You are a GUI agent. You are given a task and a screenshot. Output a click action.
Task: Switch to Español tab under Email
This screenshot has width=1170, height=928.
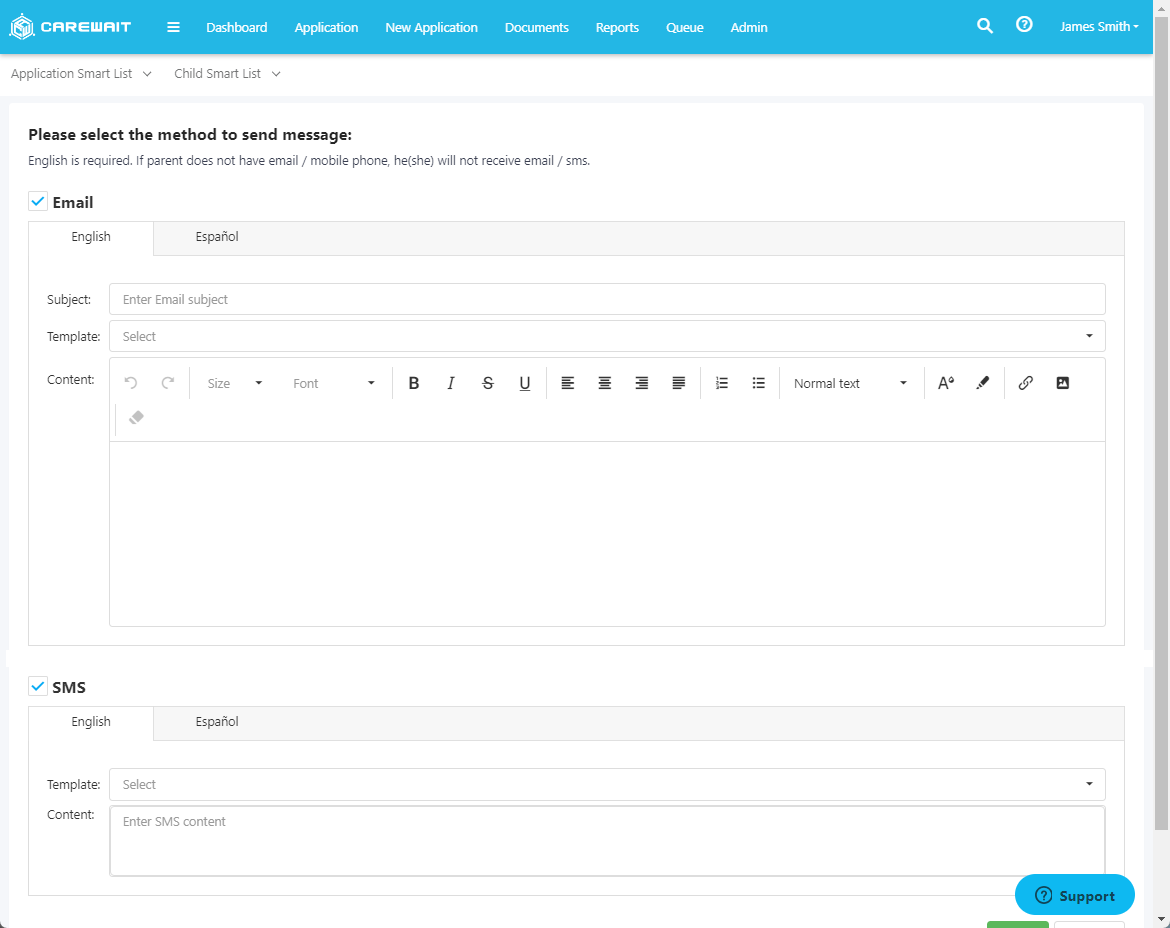217,237
